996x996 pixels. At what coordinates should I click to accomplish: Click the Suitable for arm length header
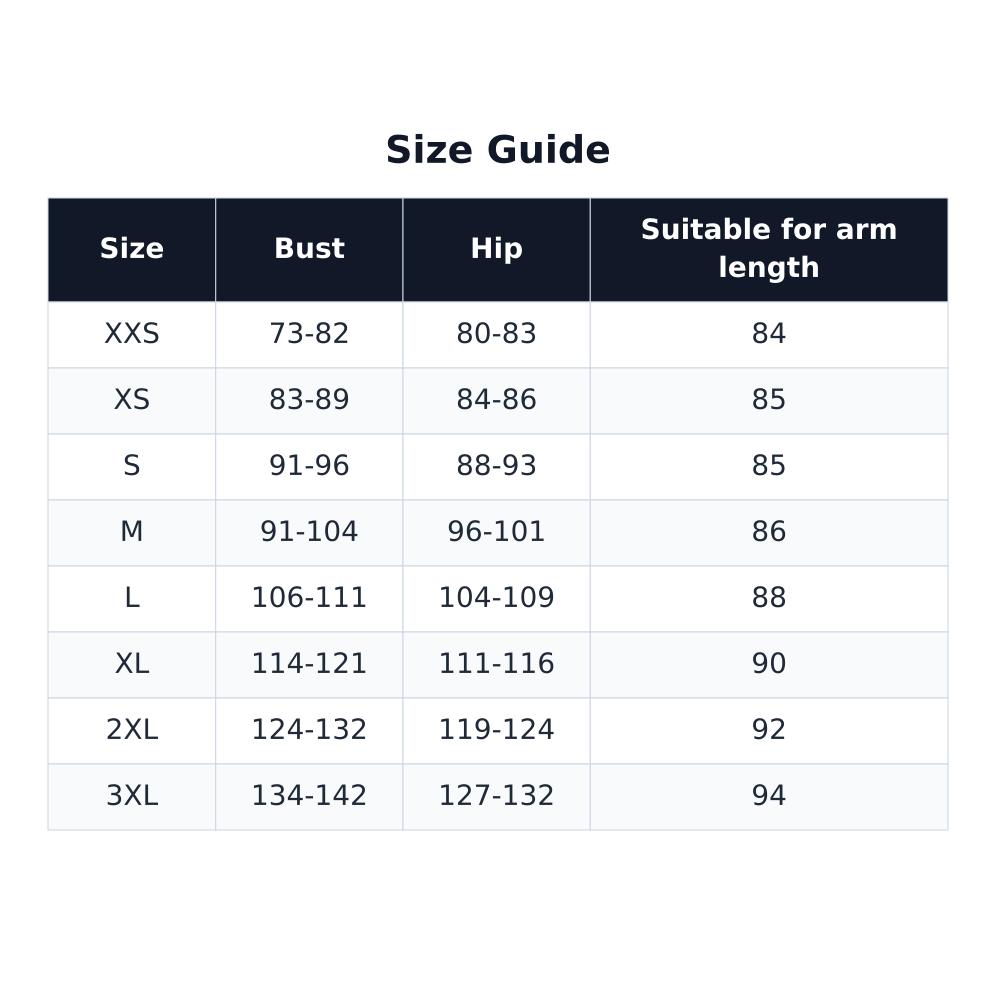769,249
